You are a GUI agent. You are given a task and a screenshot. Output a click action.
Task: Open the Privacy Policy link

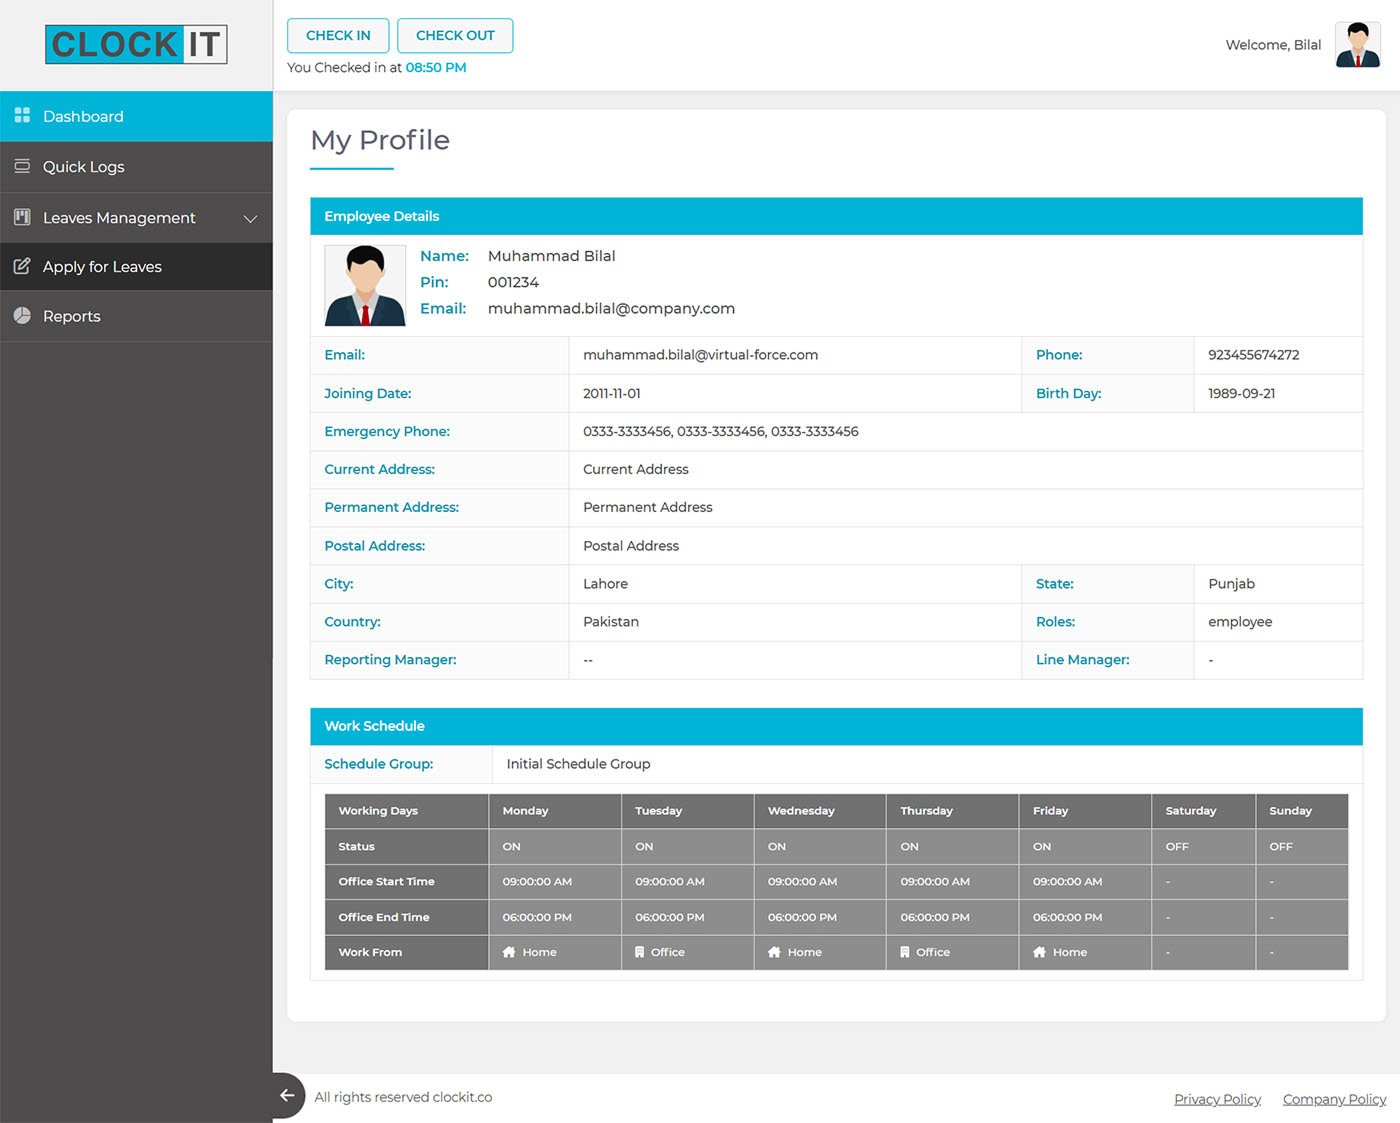[1217, 1099]
